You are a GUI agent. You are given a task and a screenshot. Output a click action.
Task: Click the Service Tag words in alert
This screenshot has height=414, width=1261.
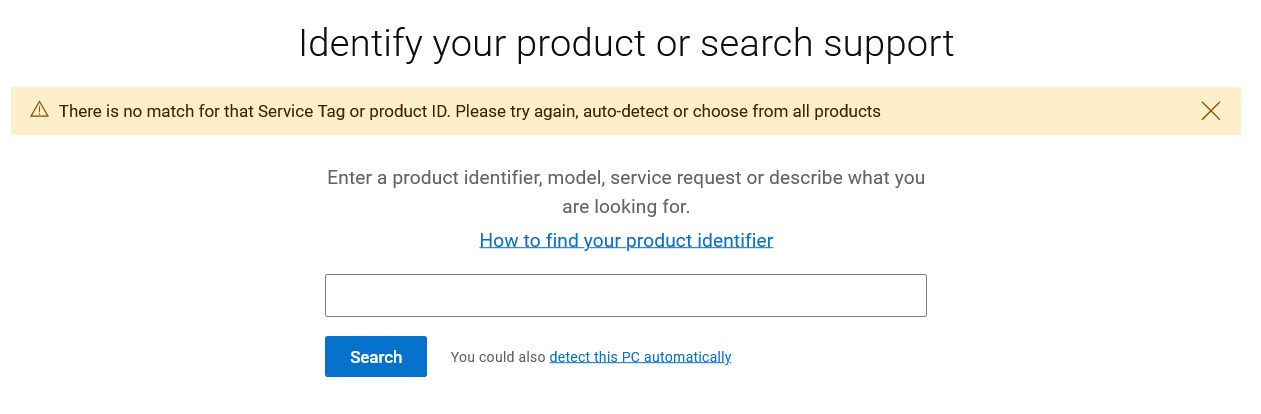pyautogui.click(x=301, y=111)
